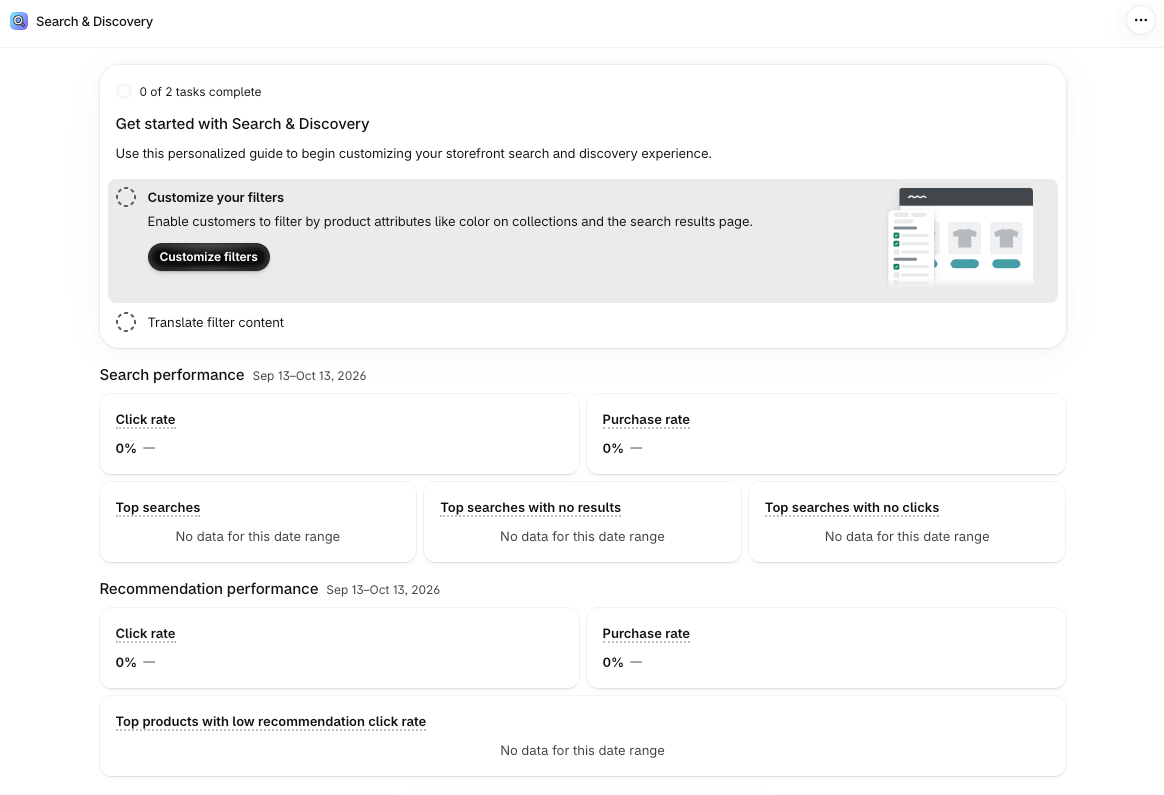Click the Search performance heading
1164x795 pixels.
(x=171, y=375)
